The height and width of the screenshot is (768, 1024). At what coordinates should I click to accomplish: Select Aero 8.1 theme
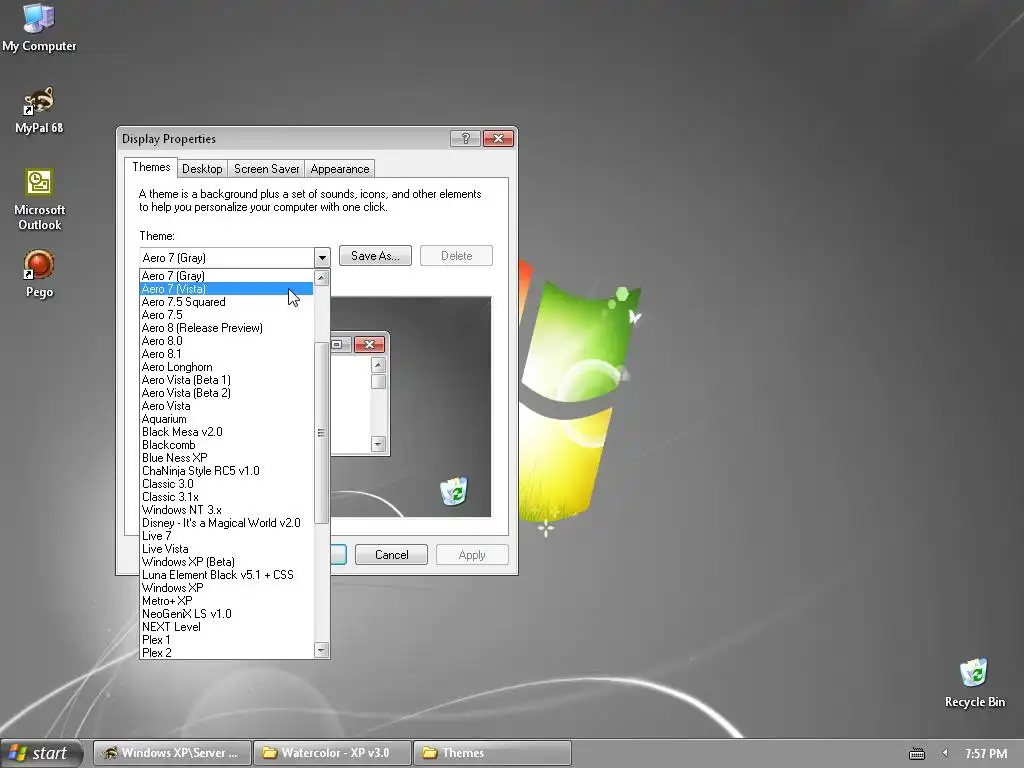(x=227, y=354)
